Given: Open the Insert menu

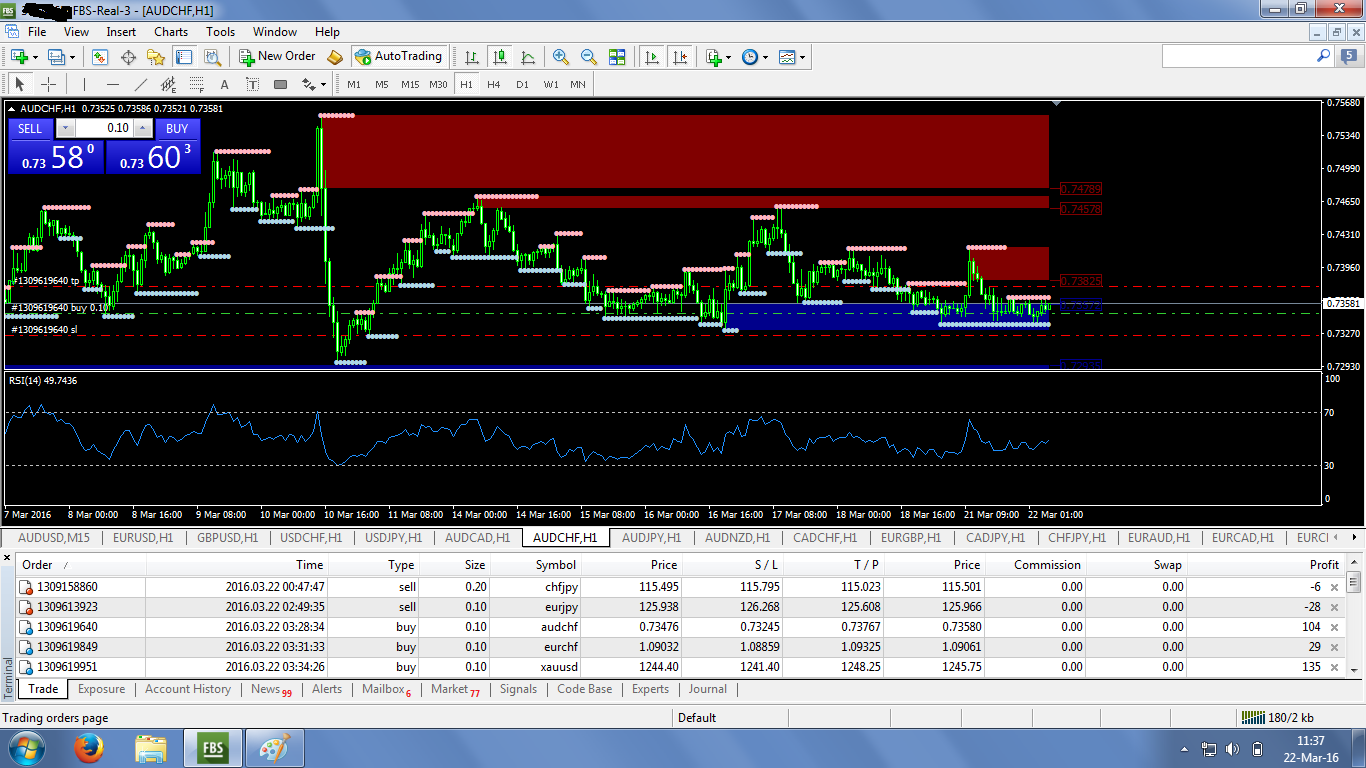Looking at the screenshot, I should [x=121, y=31].
